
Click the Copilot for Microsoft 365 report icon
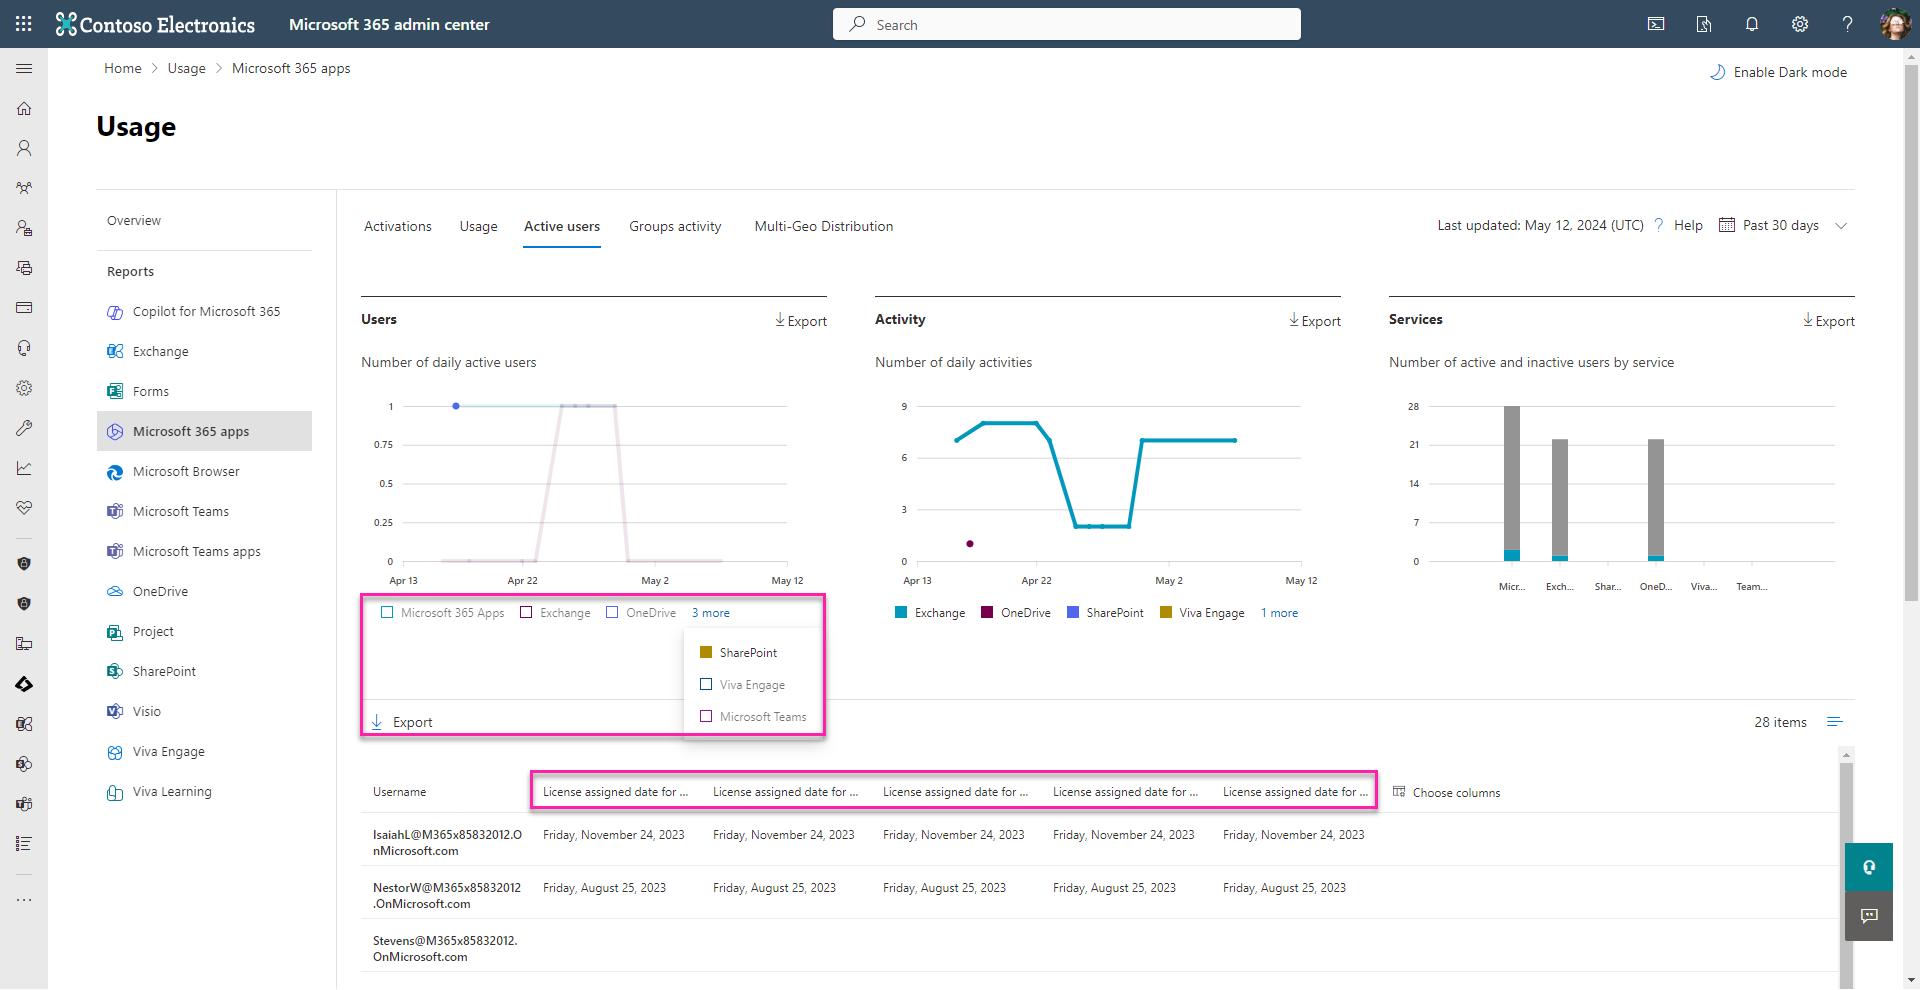pos(115,312)
